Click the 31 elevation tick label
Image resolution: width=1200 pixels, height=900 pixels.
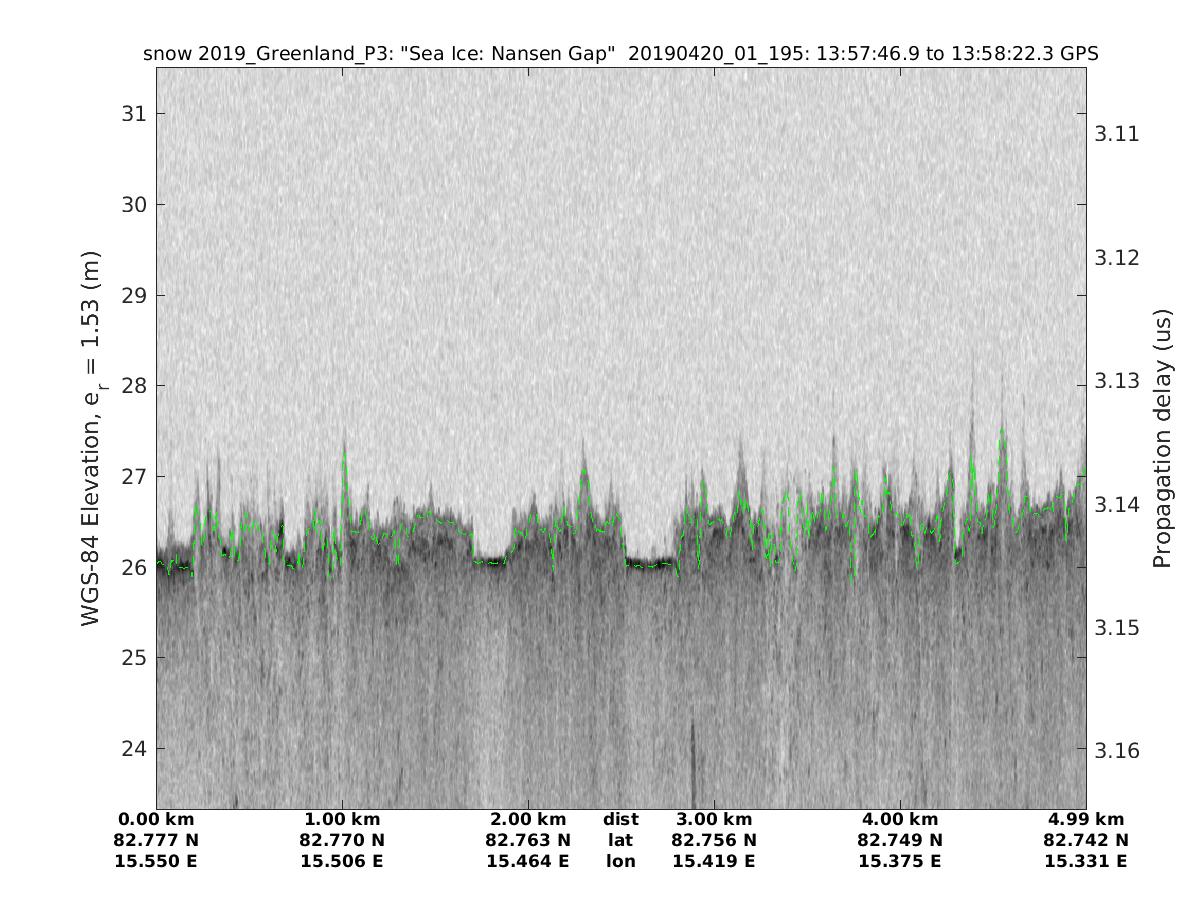tap(134, 114)
